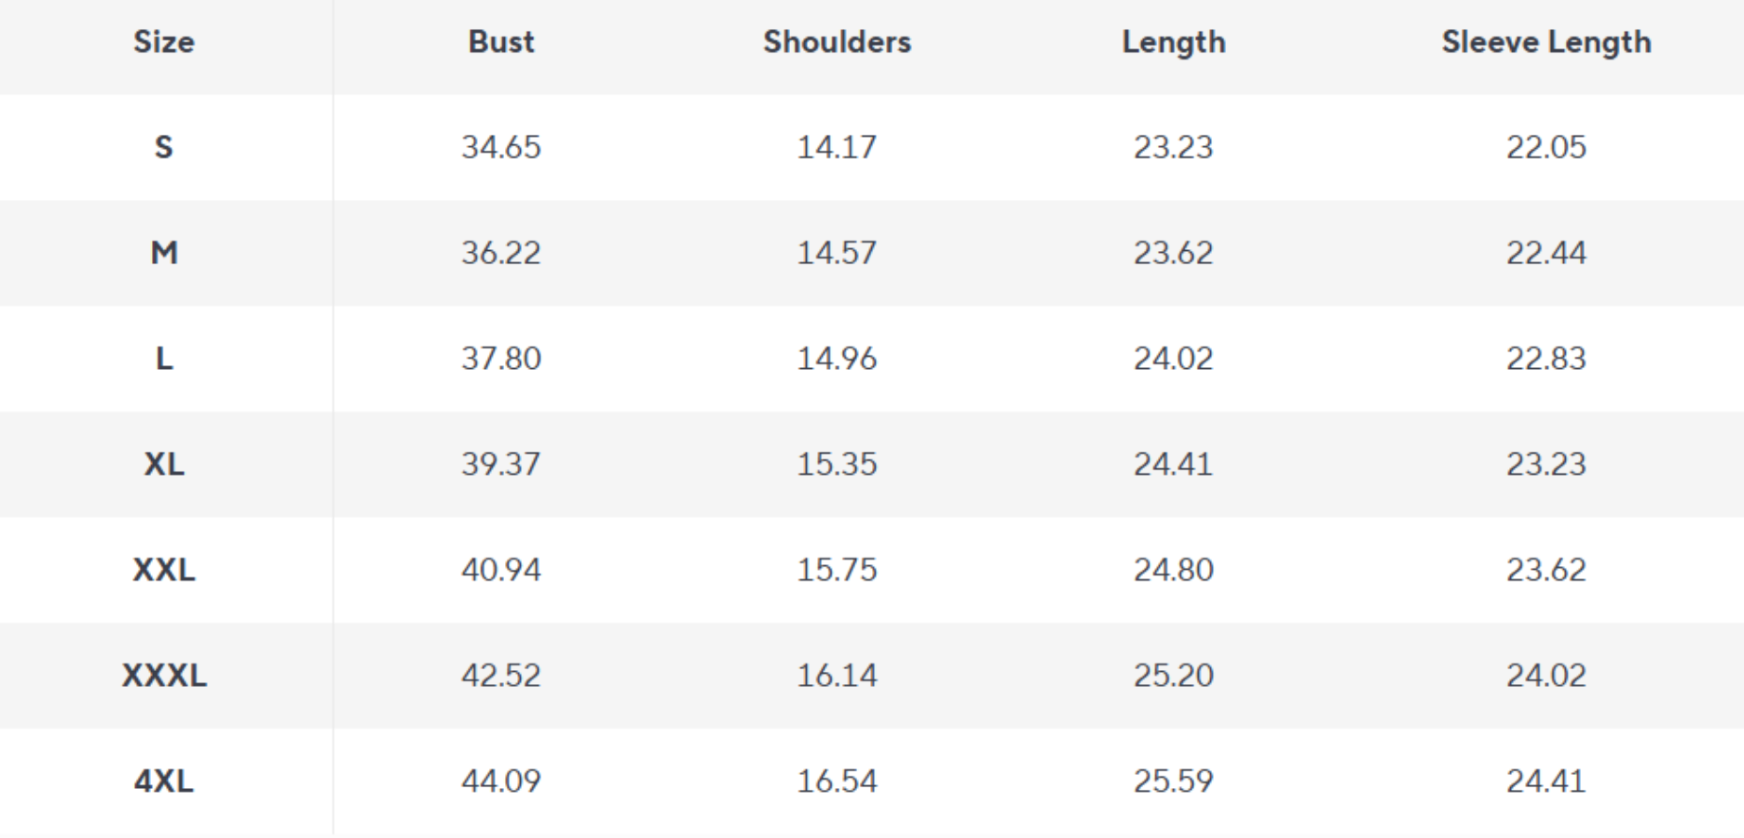The image size is (1744, 838).
Task: Select the XXL size row label
Action: (164, 570)
